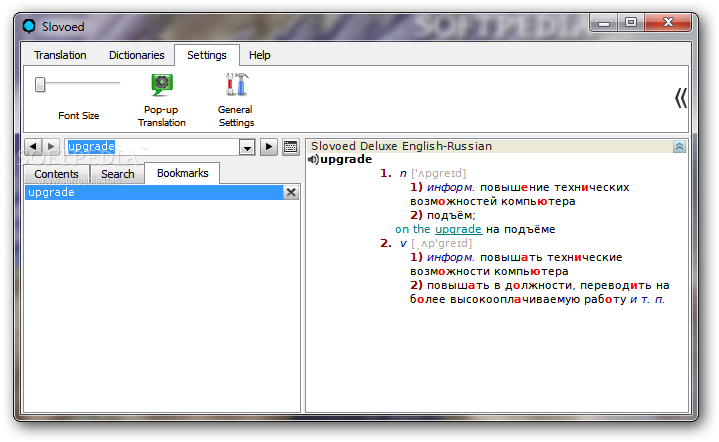Image resolution: width=719 pixels, height=442 pixels.
Task: Collapse the ribbon with double chevron
Action: (680, 98)
